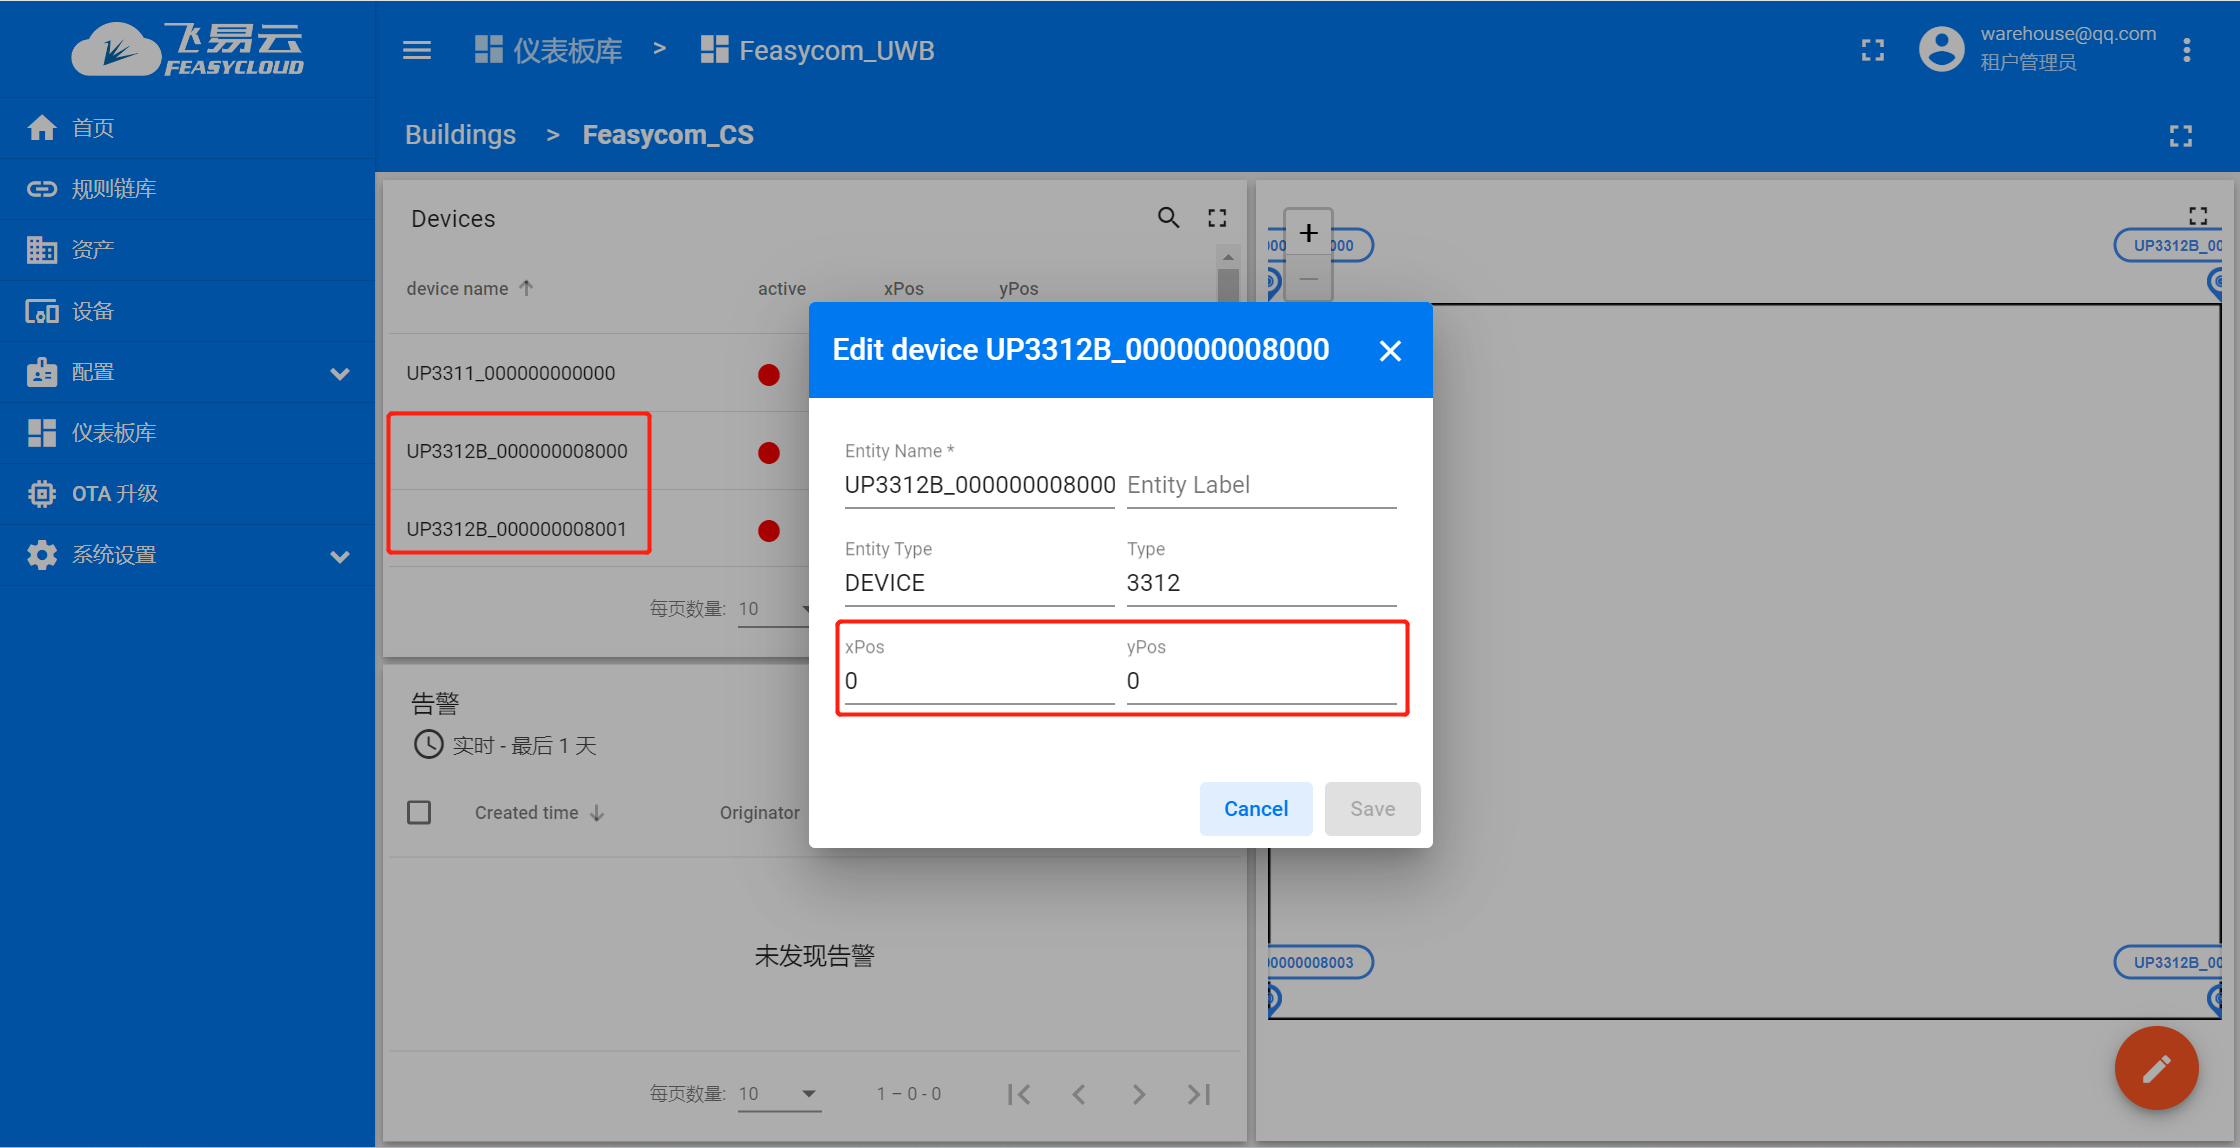Click the search icon in Devices panel
This screenshot has height=1148, width=2240.
[1168, 218]
